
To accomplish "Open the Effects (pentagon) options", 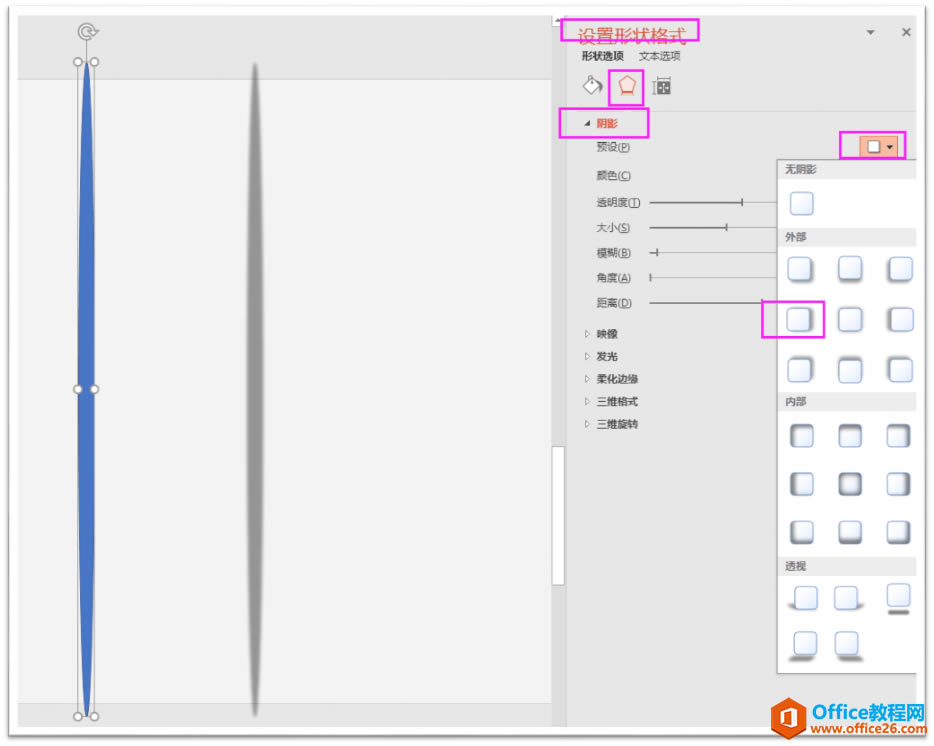I will click(x=626, y=86).
